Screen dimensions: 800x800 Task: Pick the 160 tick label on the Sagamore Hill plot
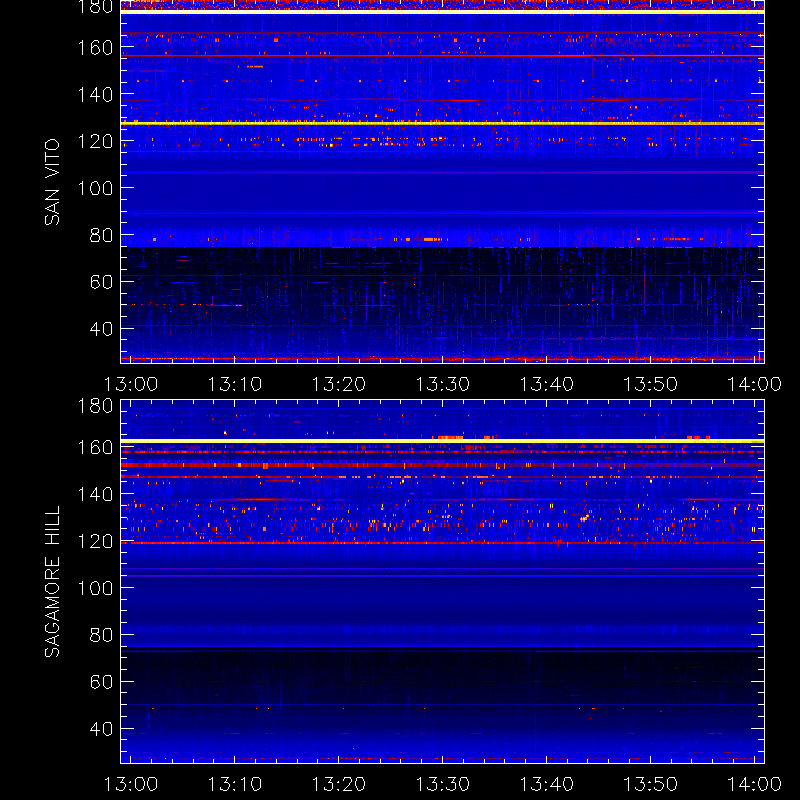[95, 448]
